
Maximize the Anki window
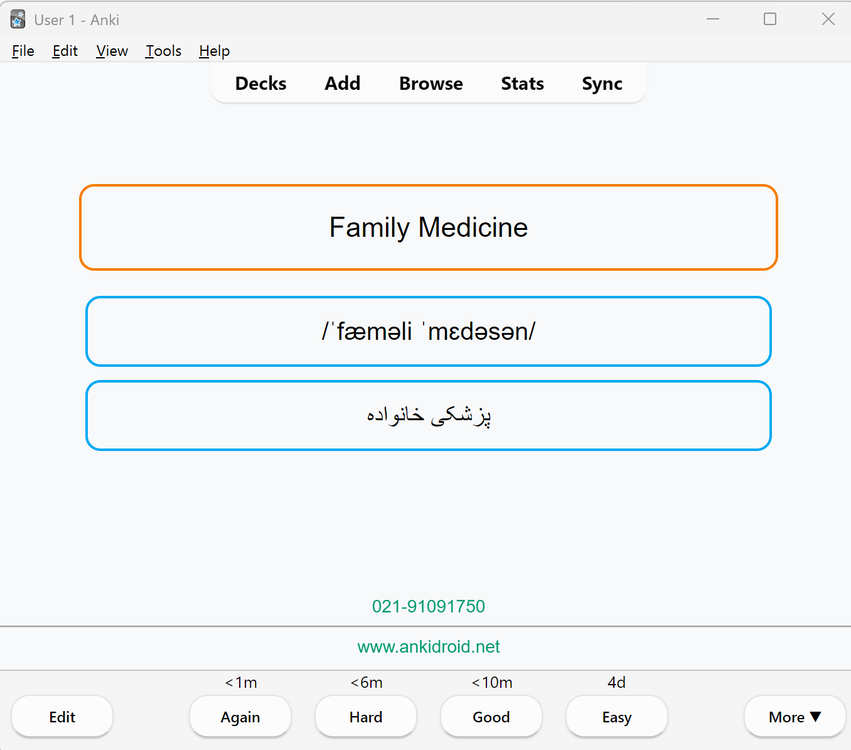770,19
